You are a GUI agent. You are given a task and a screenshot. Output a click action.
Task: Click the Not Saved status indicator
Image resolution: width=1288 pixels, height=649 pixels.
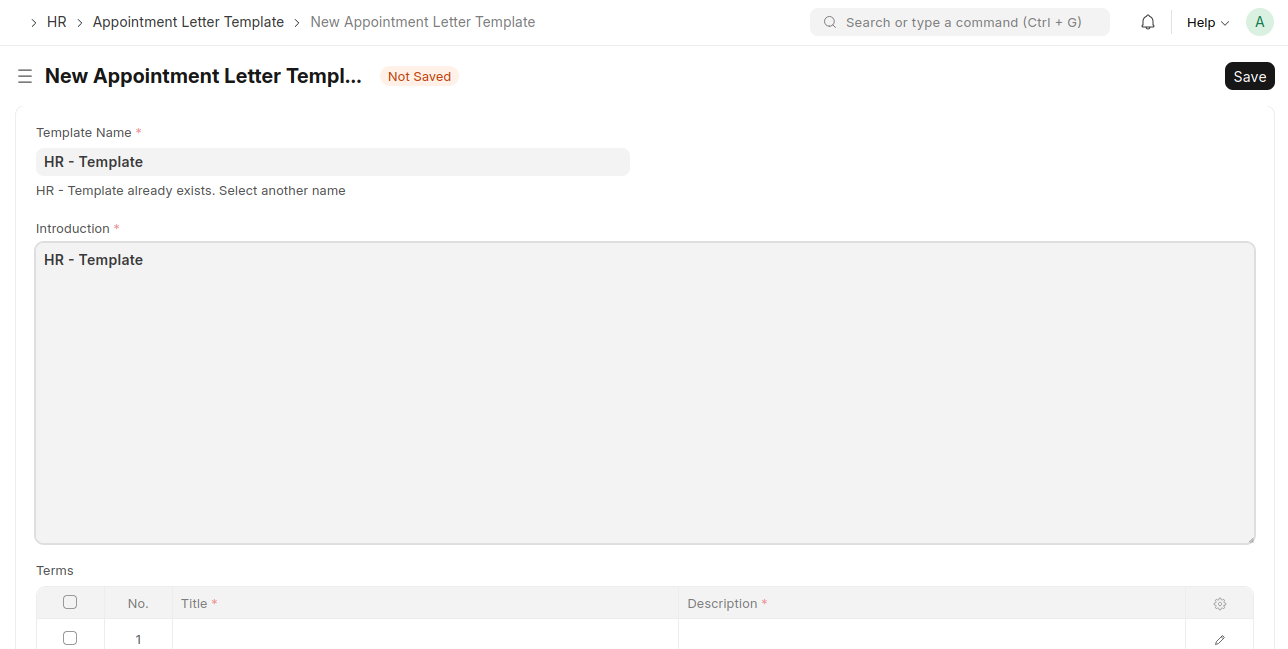(x=419, y=77)
